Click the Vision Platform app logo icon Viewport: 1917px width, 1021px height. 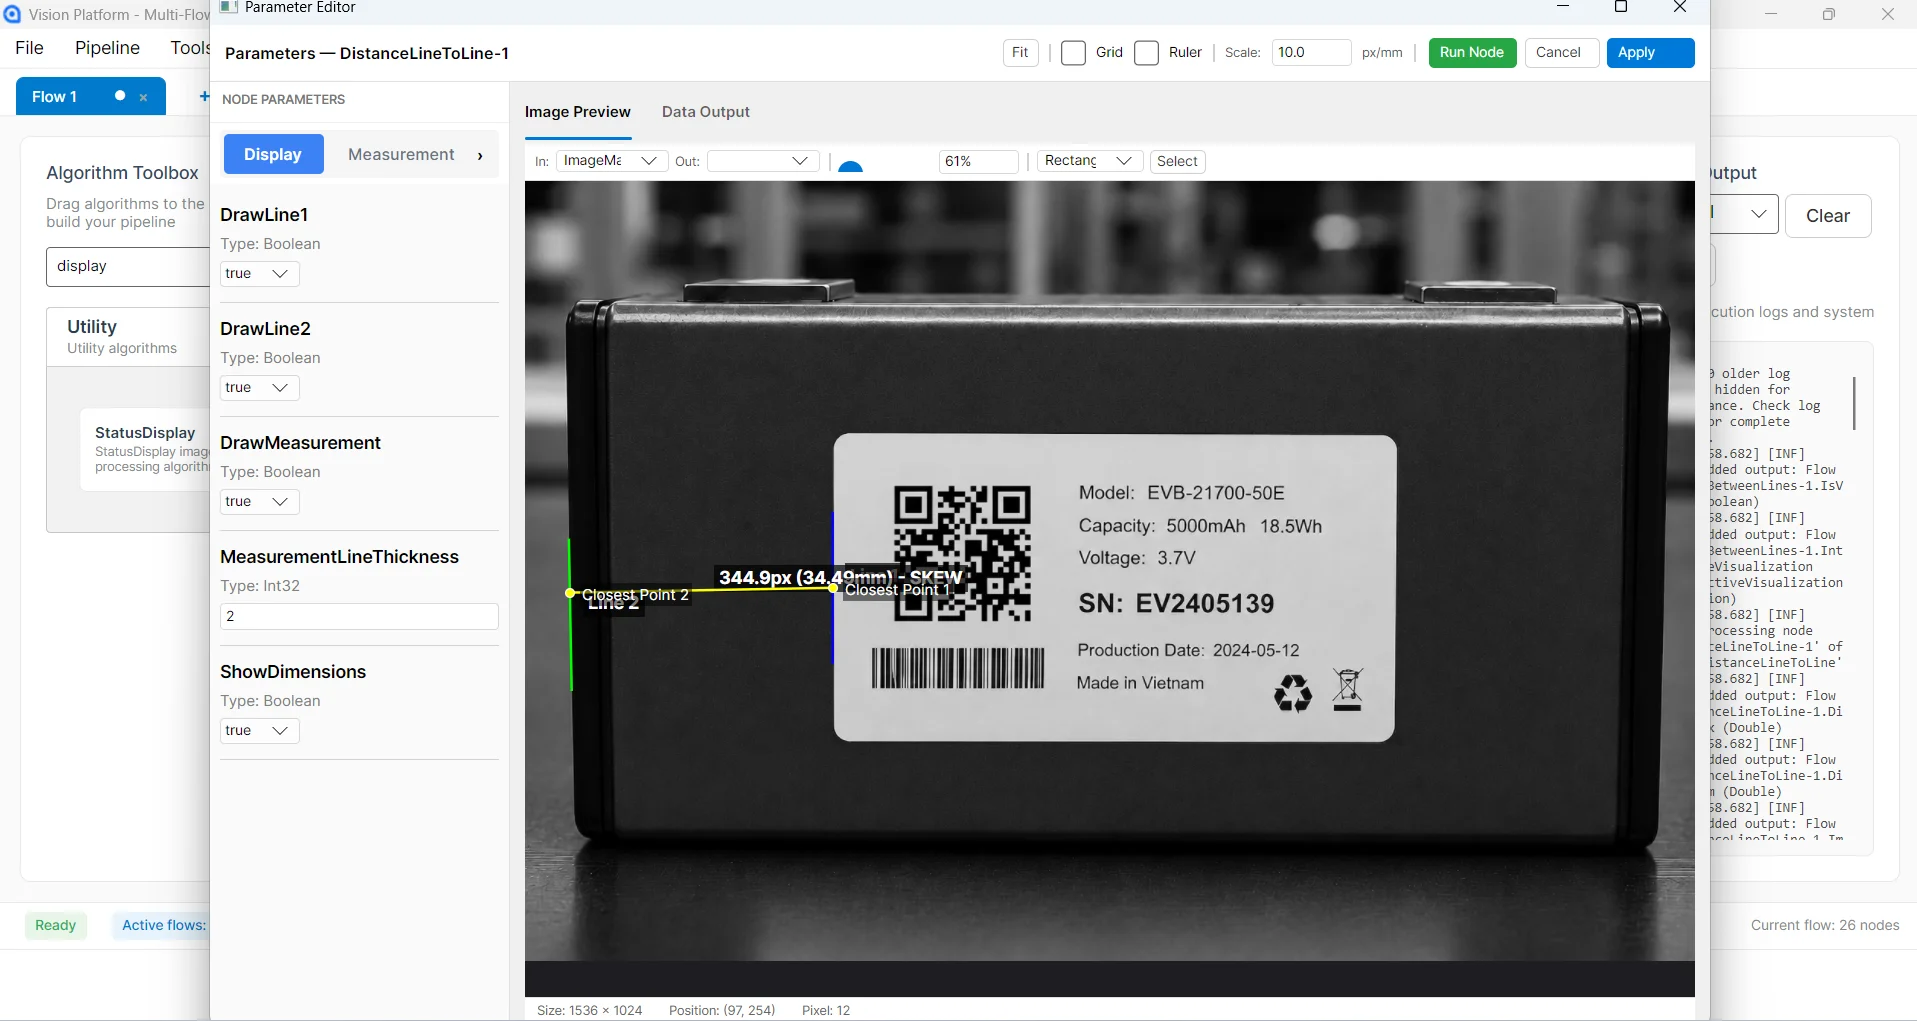12,14
